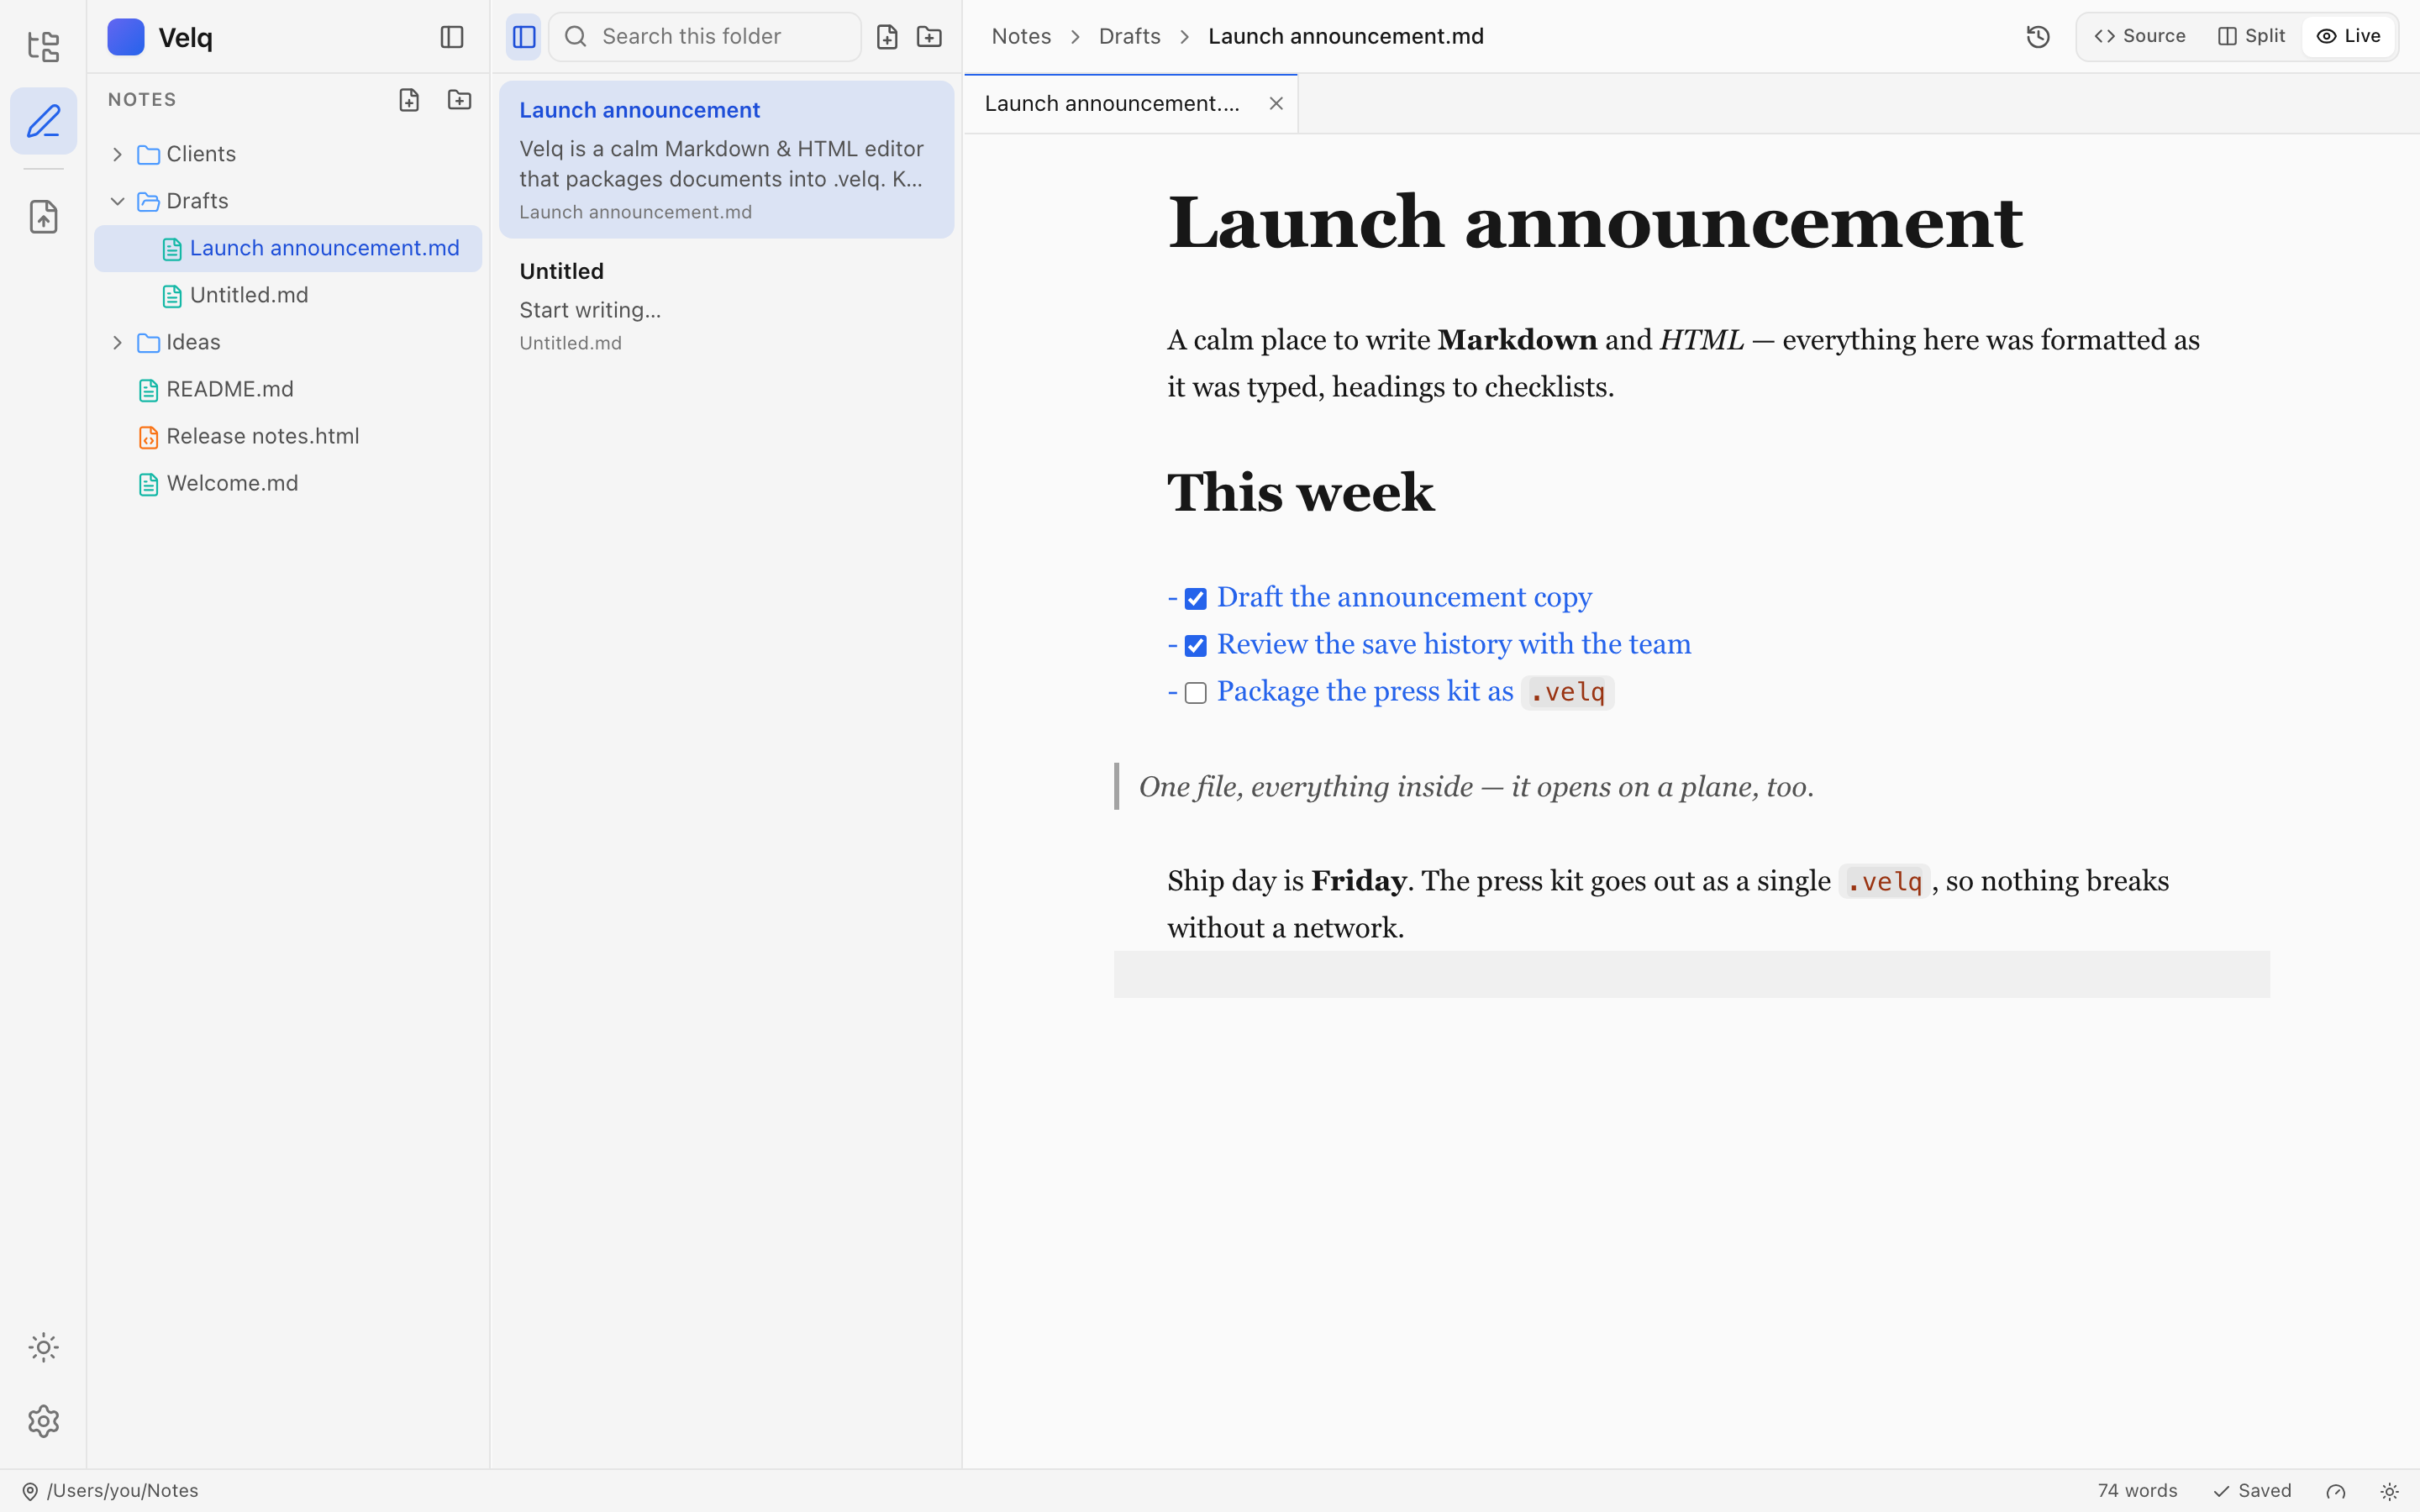Open Release notes.html in the tree
The width and height of the screenshot is (2420, 1512).
(x=288, y=436)
